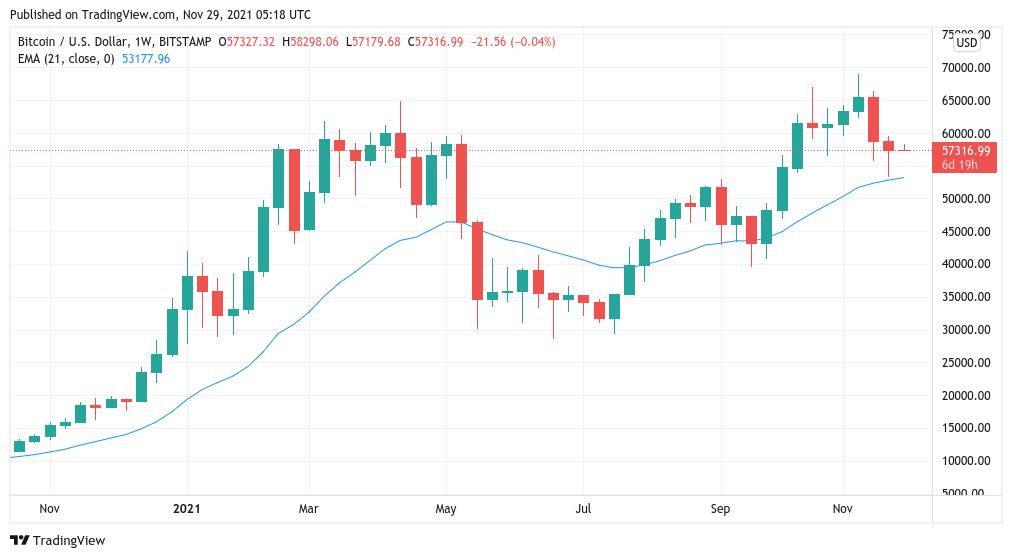Click the 6d 19h countdown label
Image resolution: width=1012 pixels, height=558 pixels.
click(x=963, y=165)
